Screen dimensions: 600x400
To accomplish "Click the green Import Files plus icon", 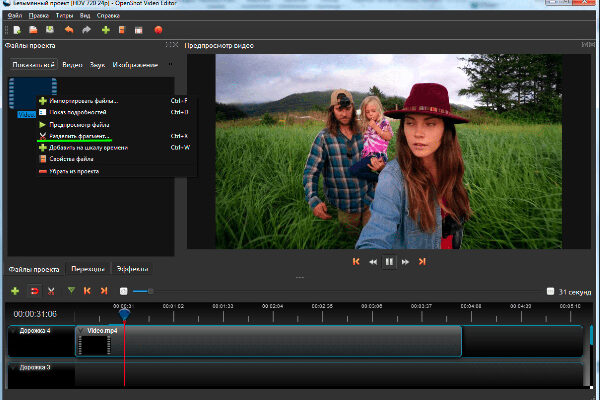I will coord(106,30).
